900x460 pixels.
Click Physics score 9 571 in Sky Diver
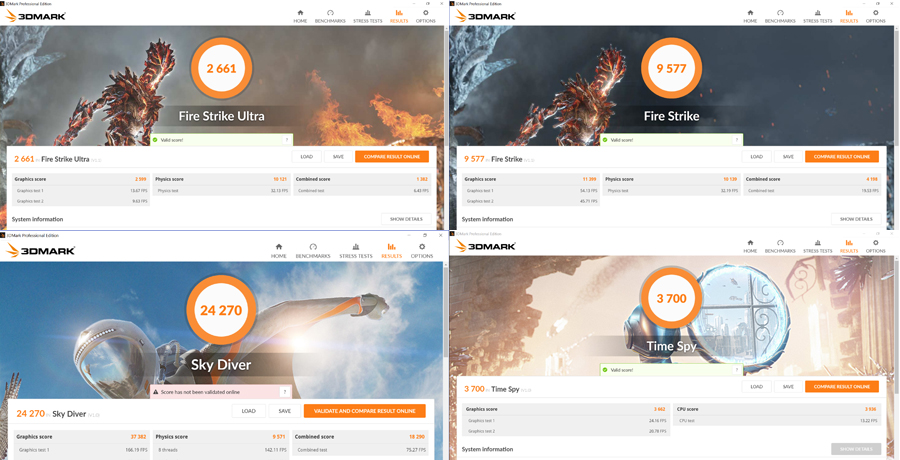pyautogui.click(x=222, y=437)
